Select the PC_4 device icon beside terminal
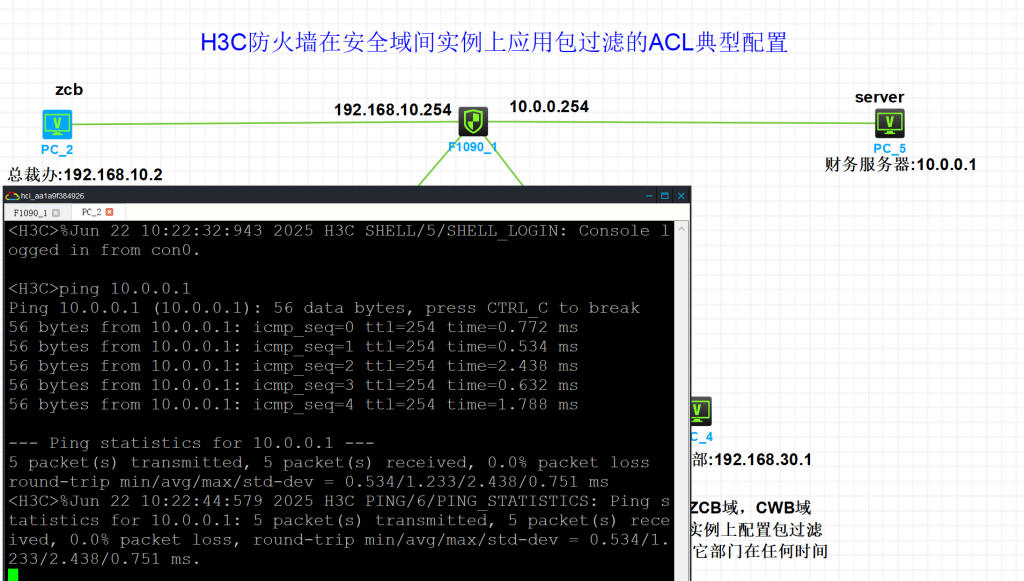1024x581 pixels. pos(700,411)
